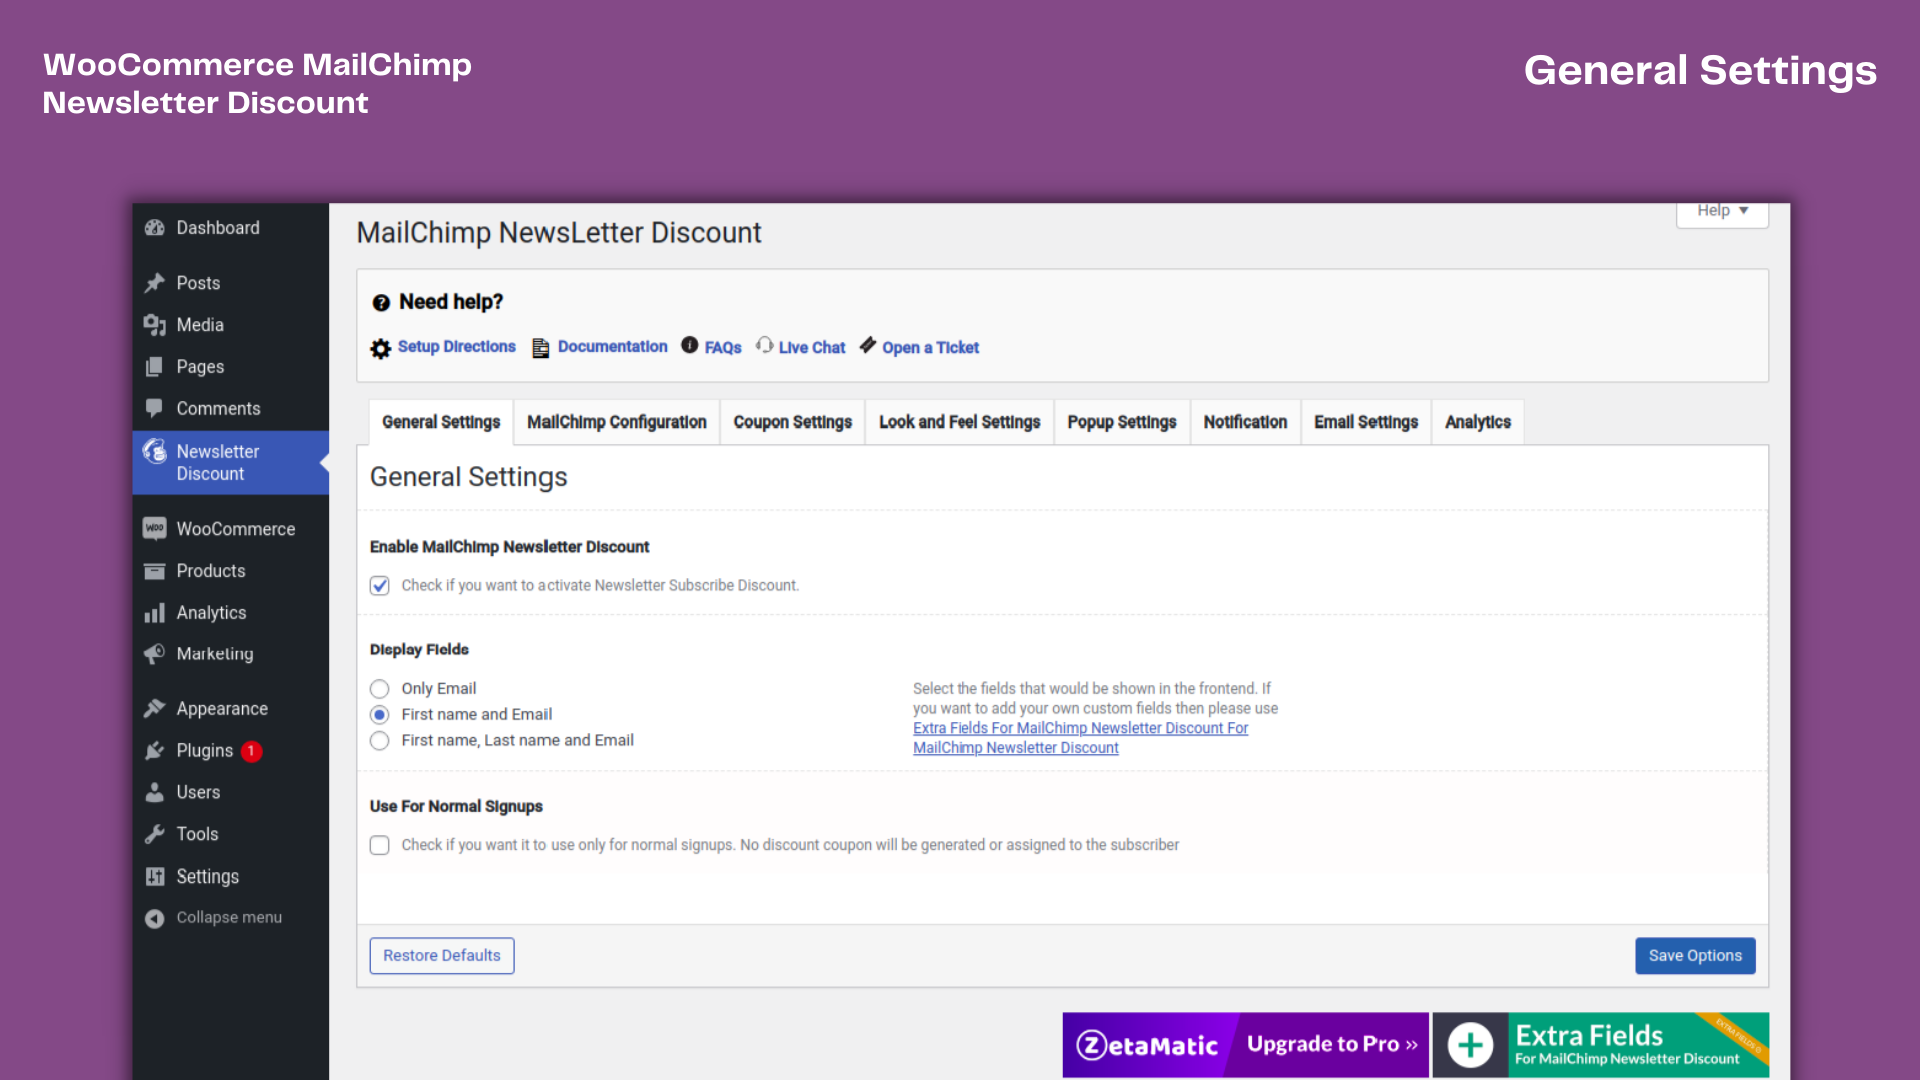Click the Appearance paintbrush icon
Image resolution: width=1920 pixels, height=1080 pixels.
click(x=154, y=708)
